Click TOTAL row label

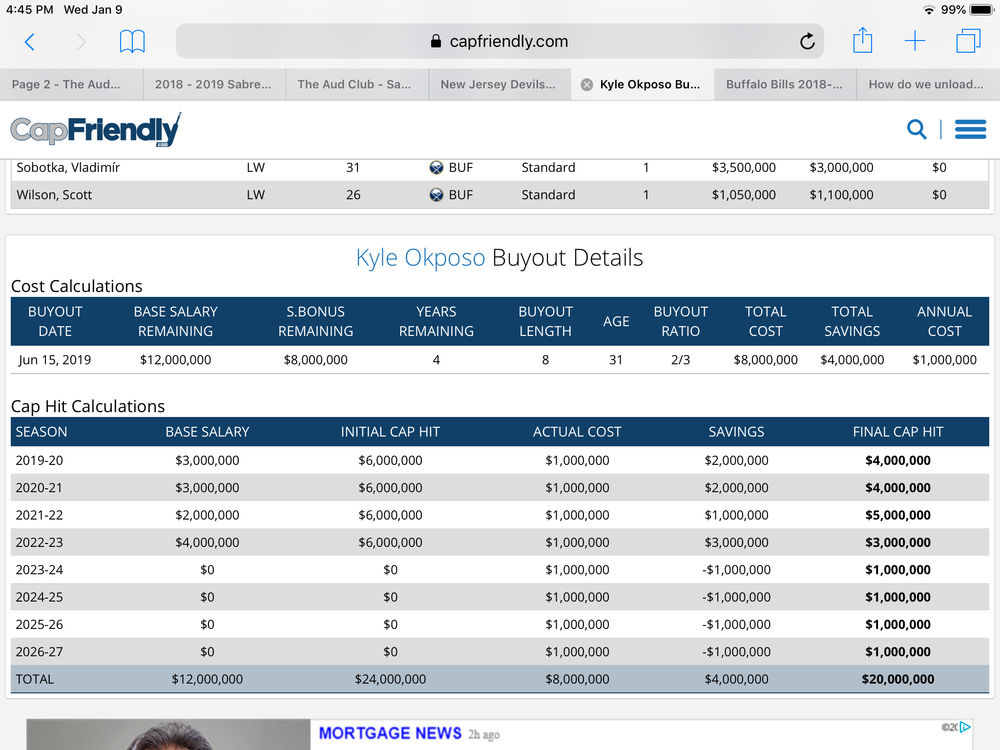point(34,679)
